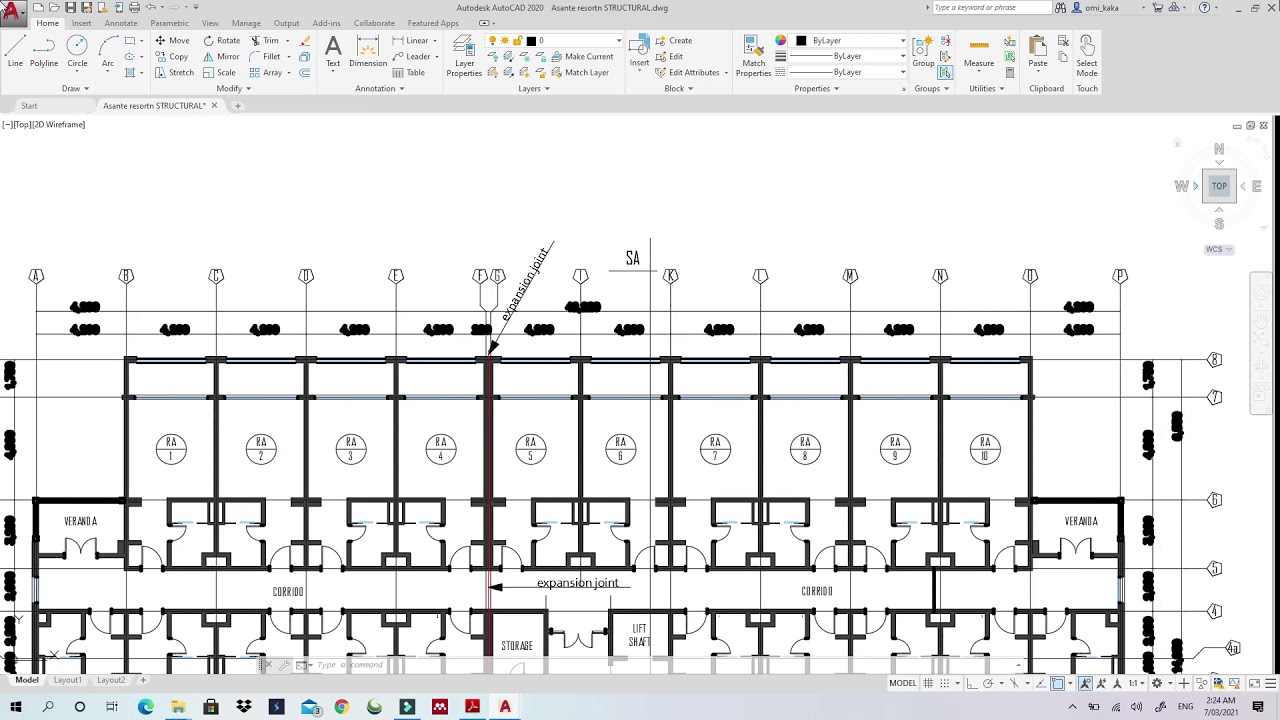Click Leader annotation button
The image size is (1280, 720).
click(x=412, y=57)
